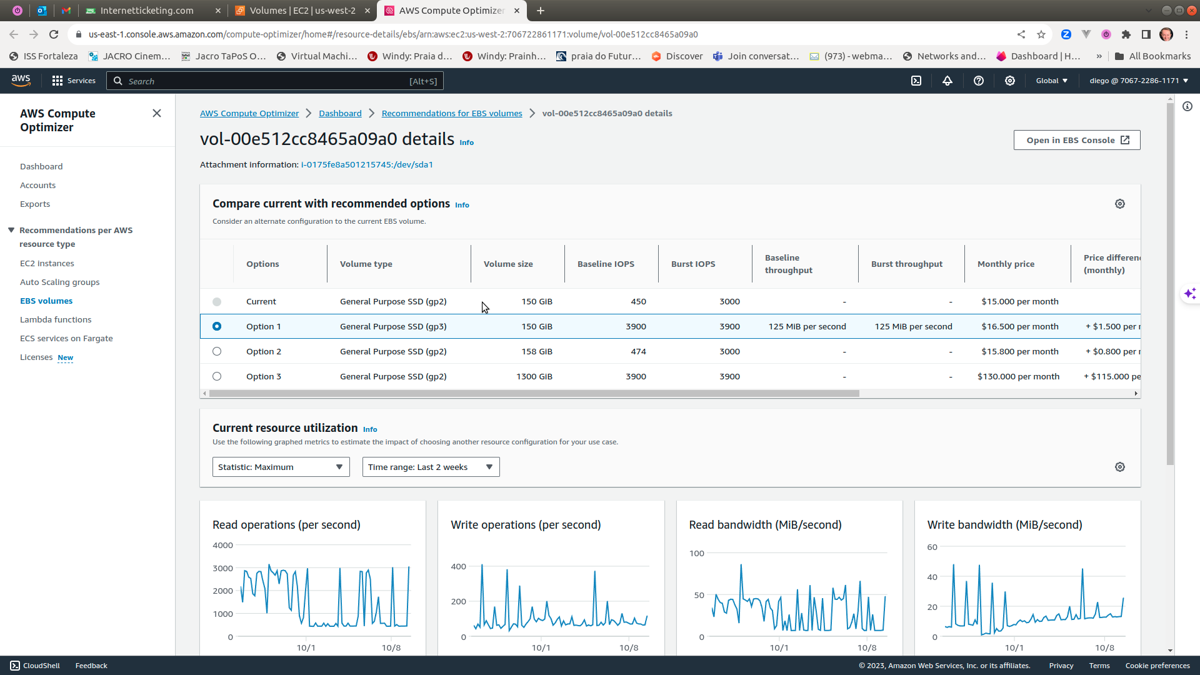The height and width of the screenshot is (675, 1200).
Task: Click the share page icon in address bar
Action: pos(1021,34)
